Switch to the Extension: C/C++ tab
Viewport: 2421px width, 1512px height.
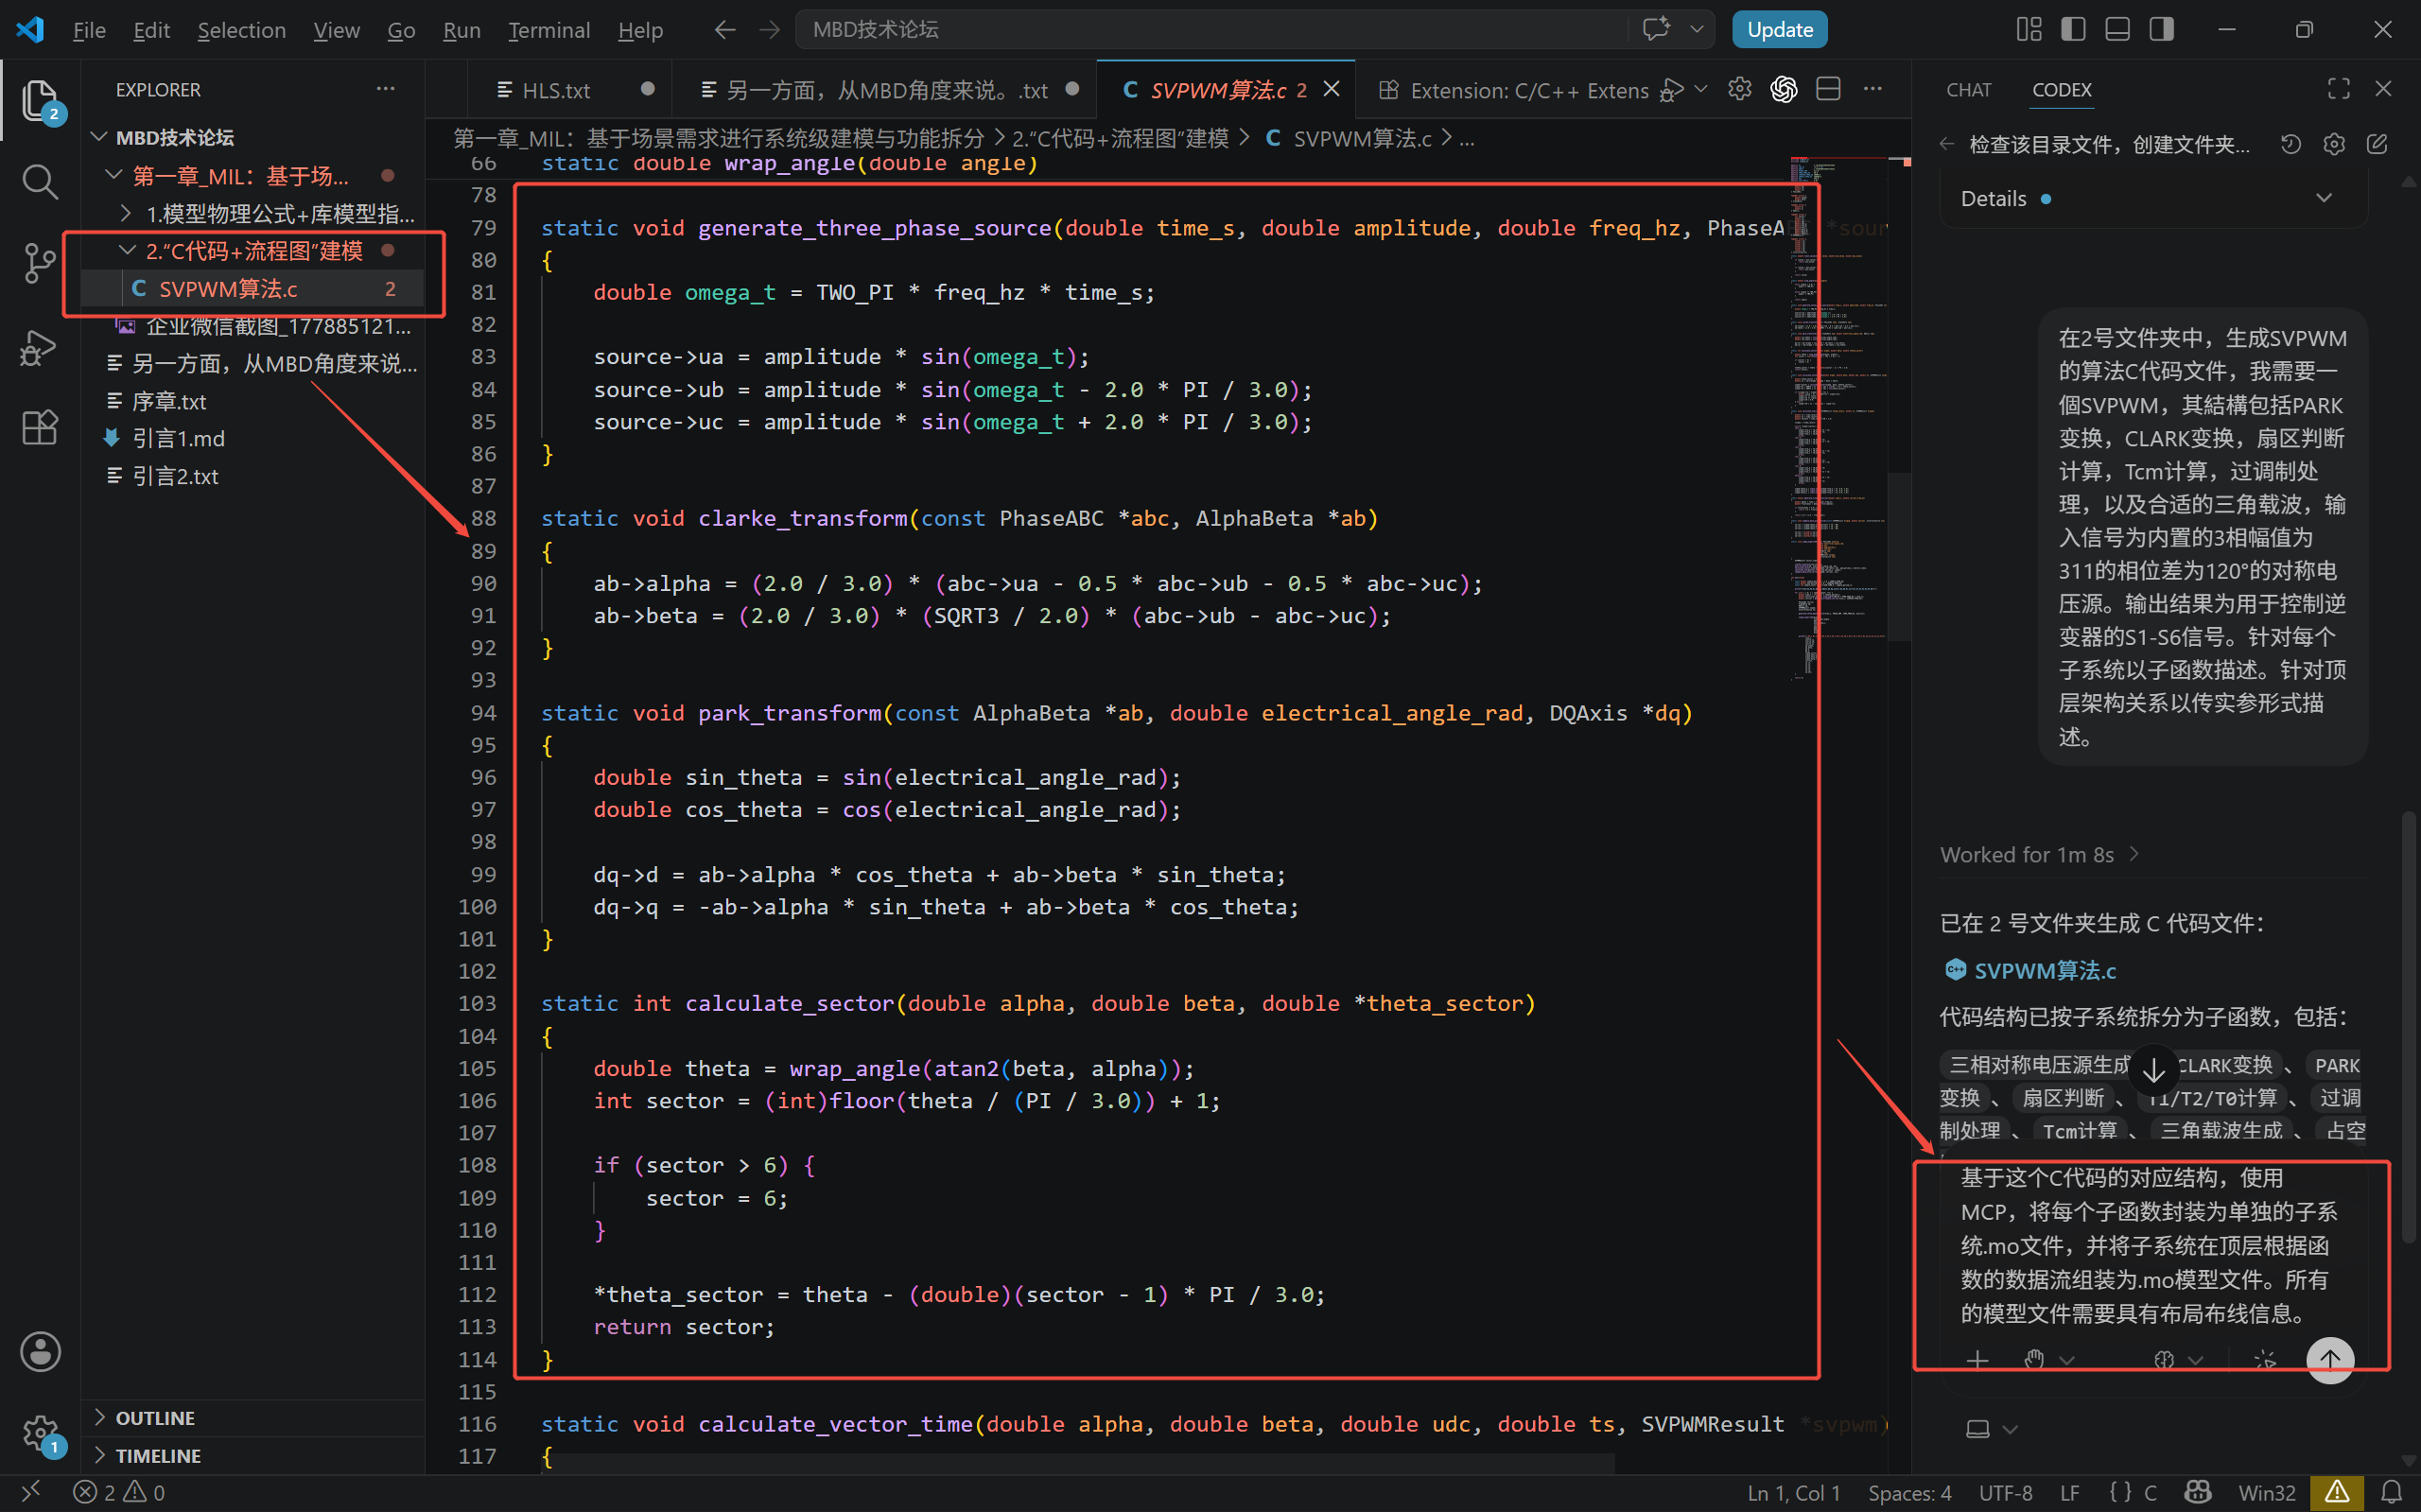[x=1512, y=90]
